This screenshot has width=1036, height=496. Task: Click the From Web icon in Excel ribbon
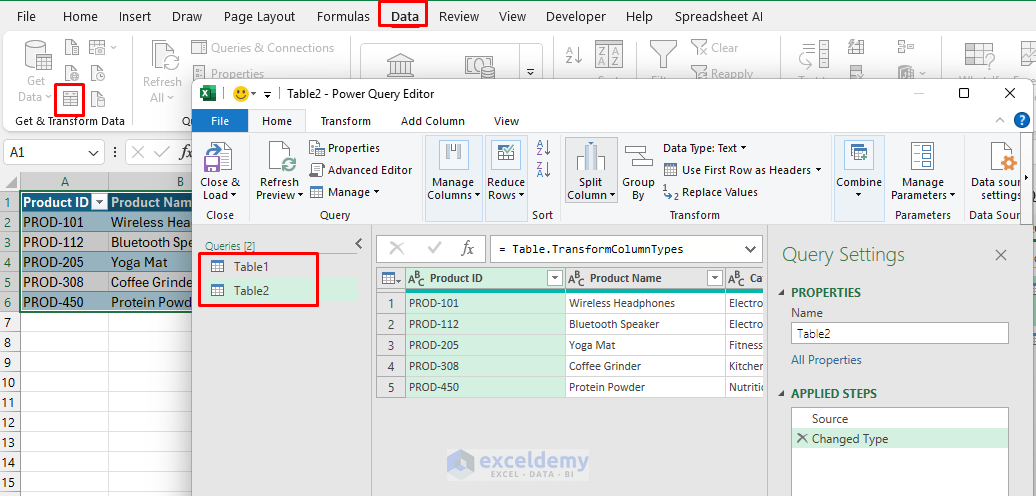pos(71,73)
